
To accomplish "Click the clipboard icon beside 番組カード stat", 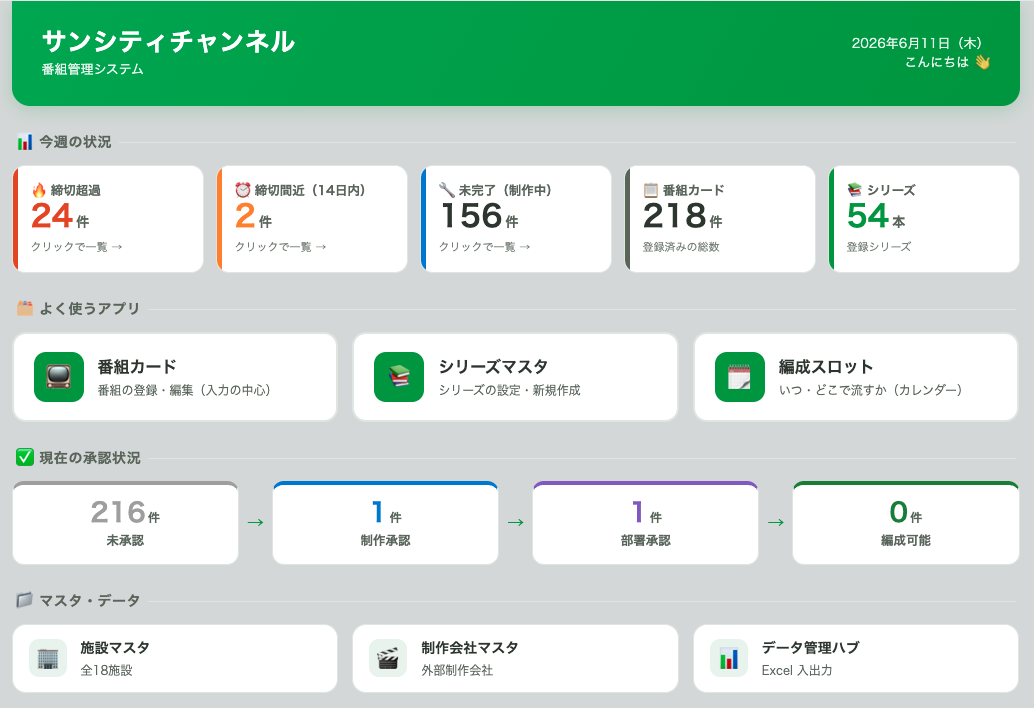I will point(650,190).
